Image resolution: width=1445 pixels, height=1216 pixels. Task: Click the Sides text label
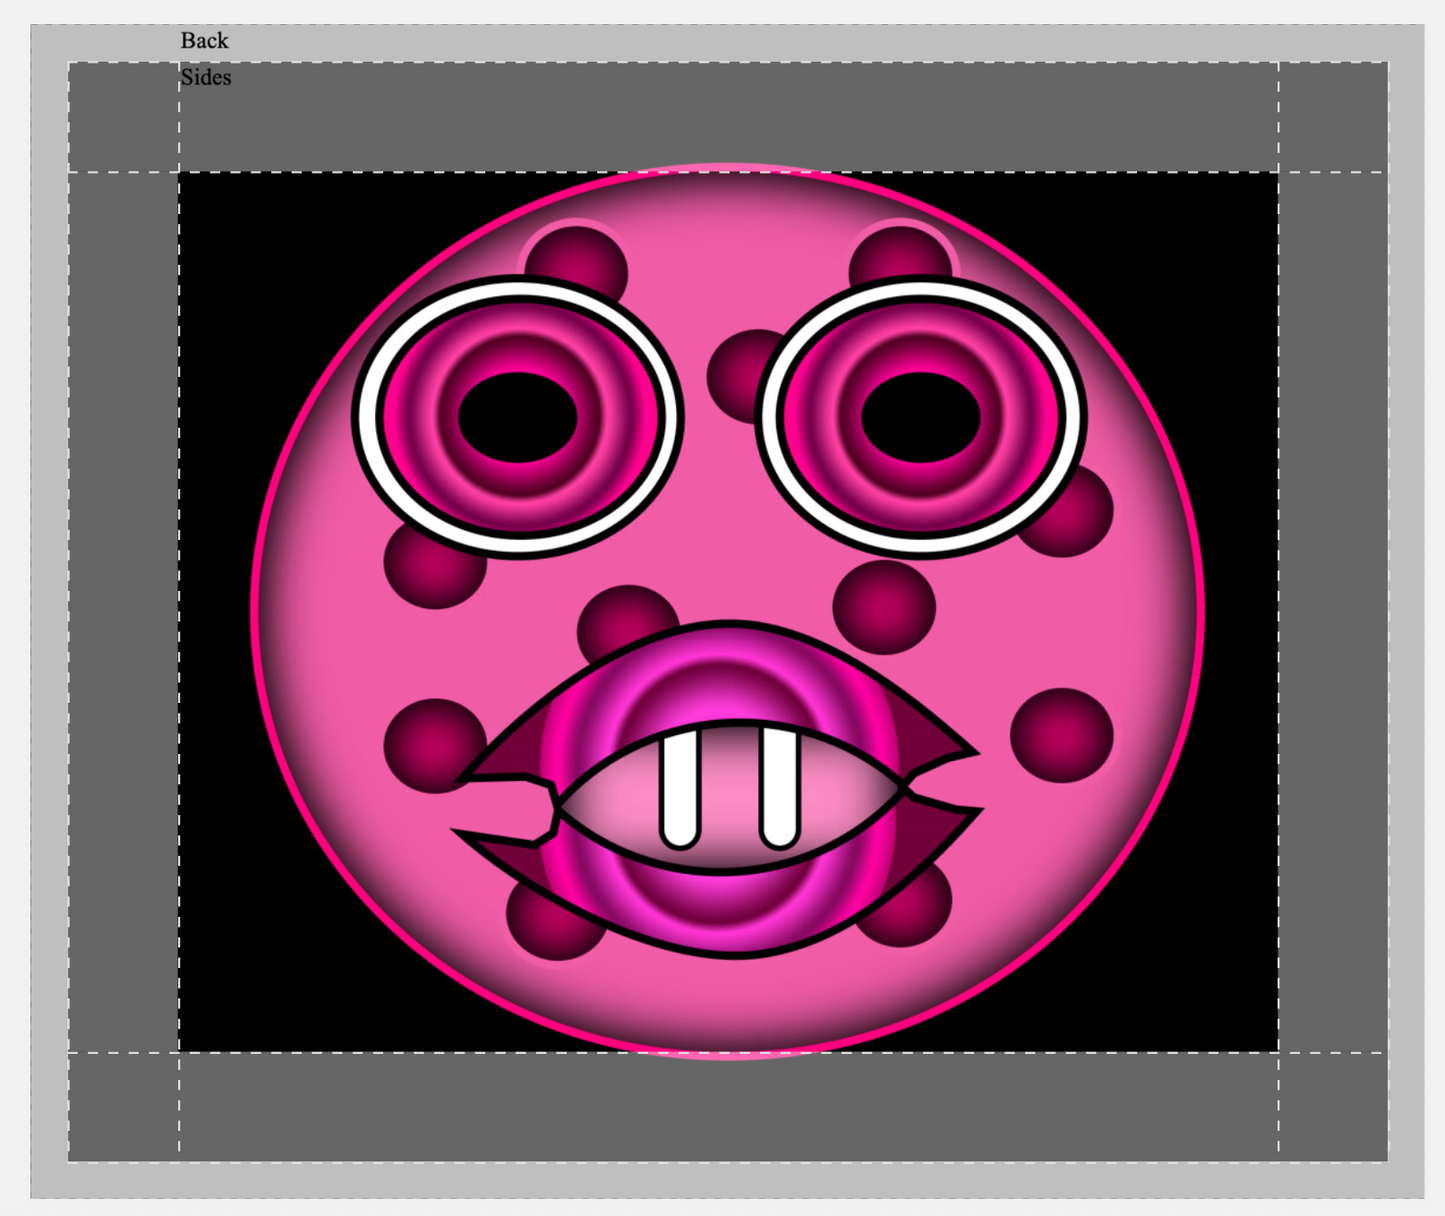[x=206, y=78]
